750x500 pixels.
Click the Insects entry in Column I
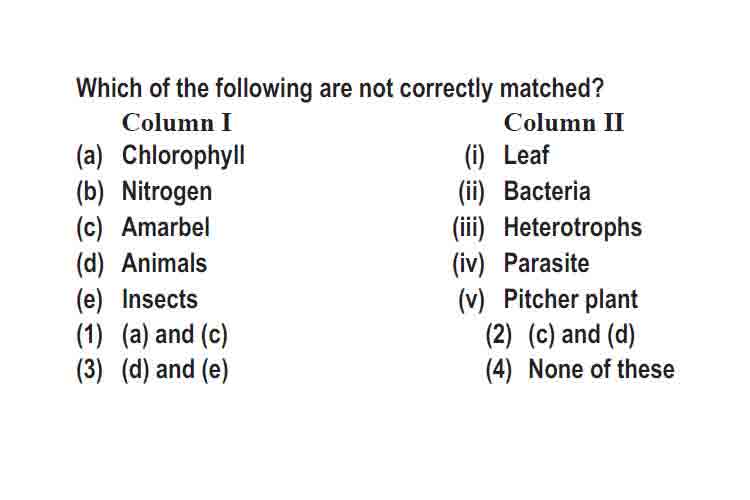(x=160, y=300)
